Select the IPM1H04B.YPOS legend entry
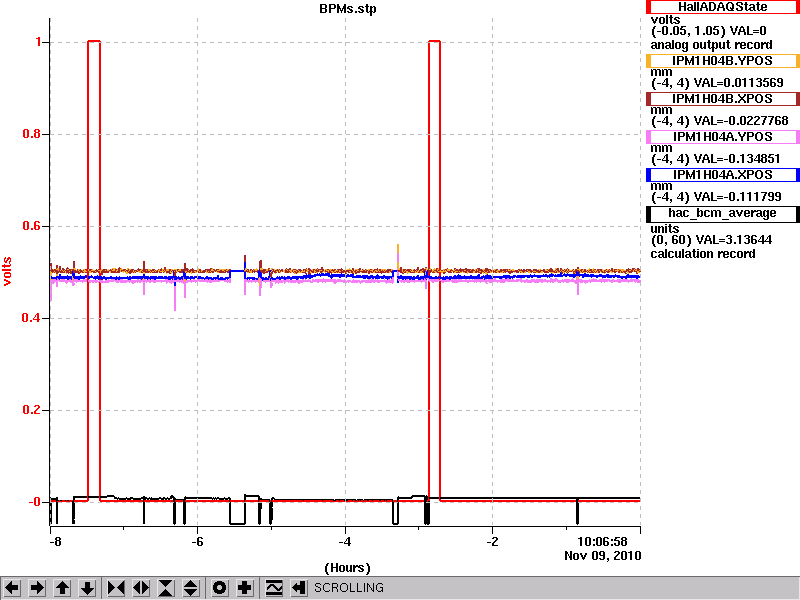The height and width of the screenshot is (600, 800). tap(722, 61)
